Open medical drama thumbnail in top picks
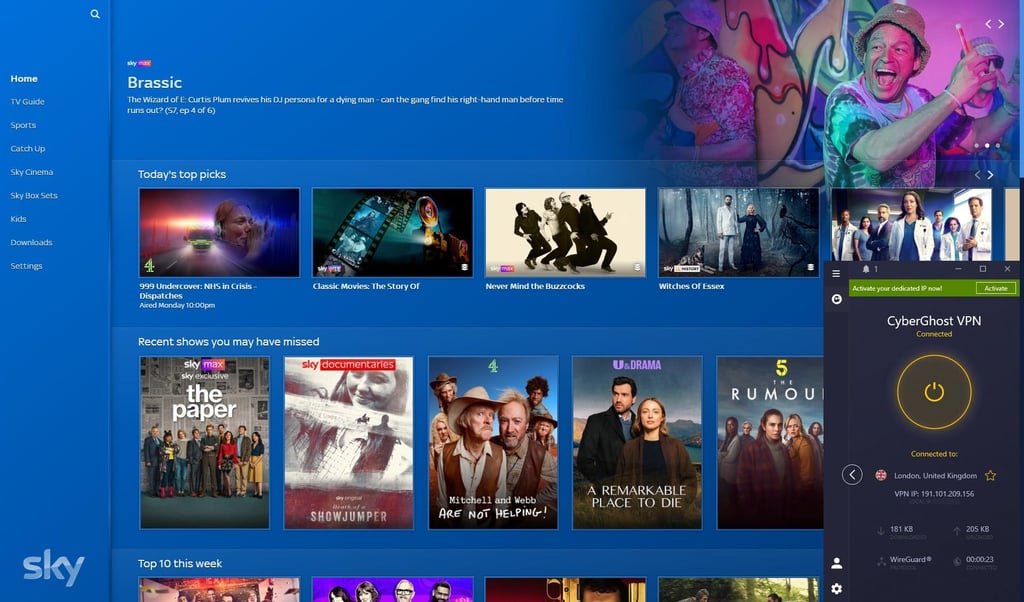Viewport: 1024px width, 602px height. pyautogui.click(x=912, y=225)
